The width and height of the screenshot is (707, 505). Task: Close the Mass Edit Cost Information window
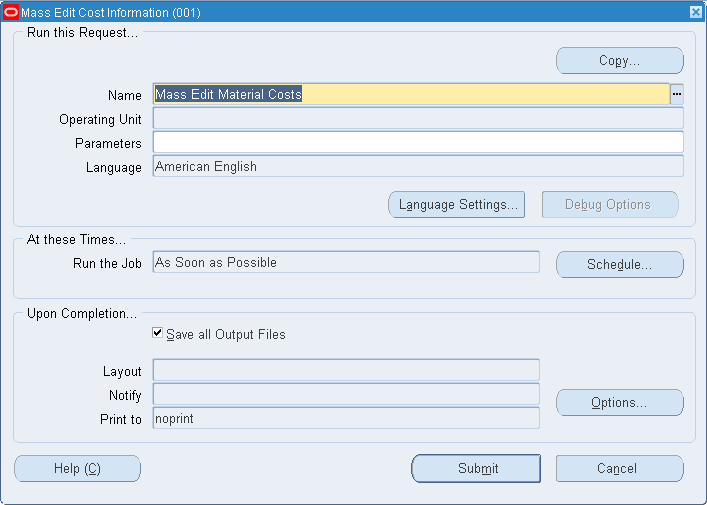pyautogui.click(x=696, y=12)
